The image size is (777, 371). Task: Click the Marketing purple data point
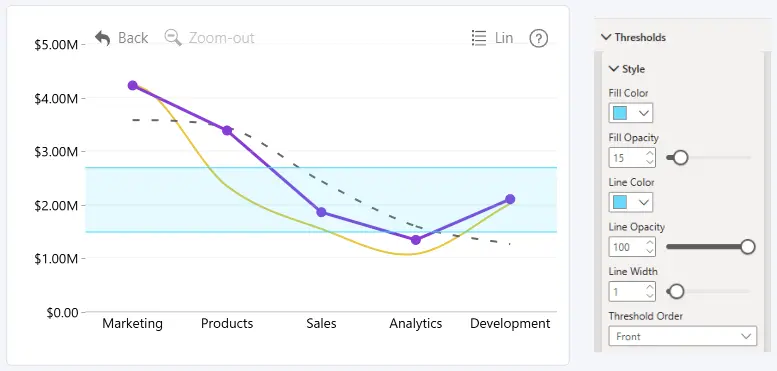pyautogui.click(x=132, y=85)
